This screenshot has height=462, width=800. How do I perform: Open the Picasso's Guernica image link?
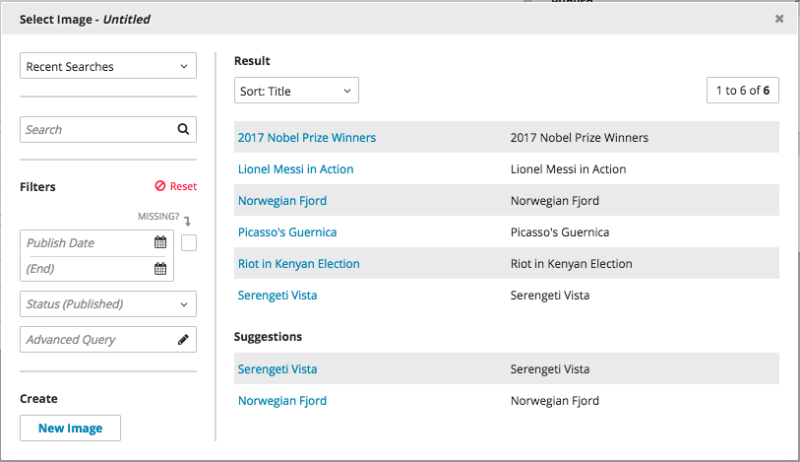pos(287,232)
